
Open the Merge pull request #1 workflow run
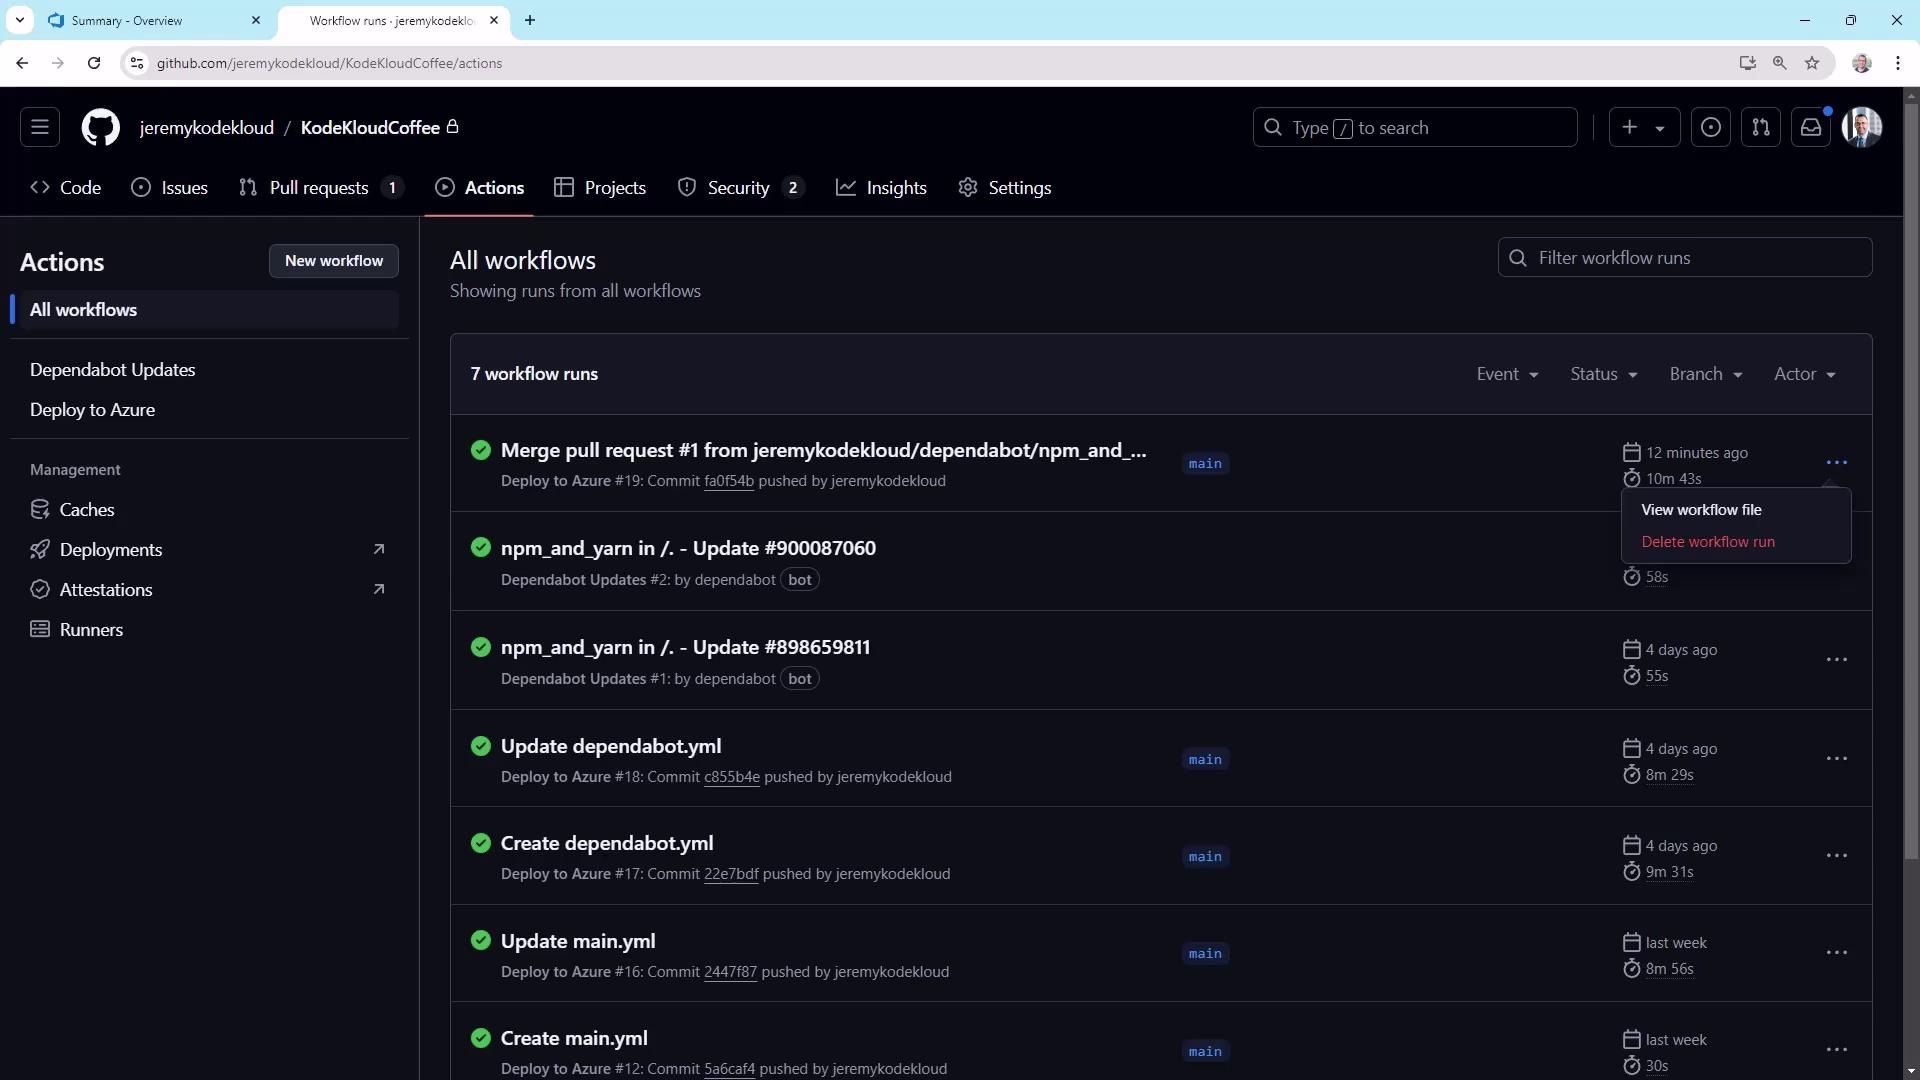(x=823, y=451)
